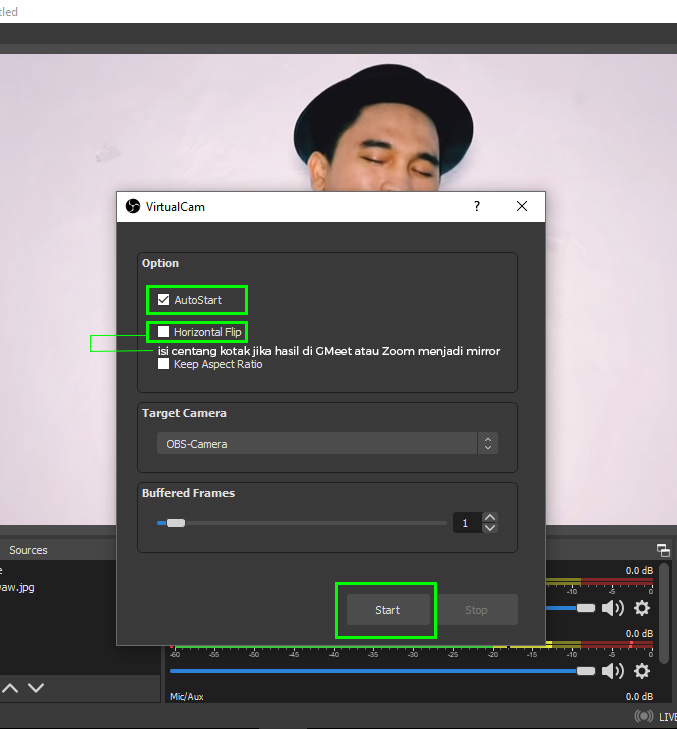Mute the upper audio track speaker icon
The width and height of the screenshot is (677, 729).
612,608
